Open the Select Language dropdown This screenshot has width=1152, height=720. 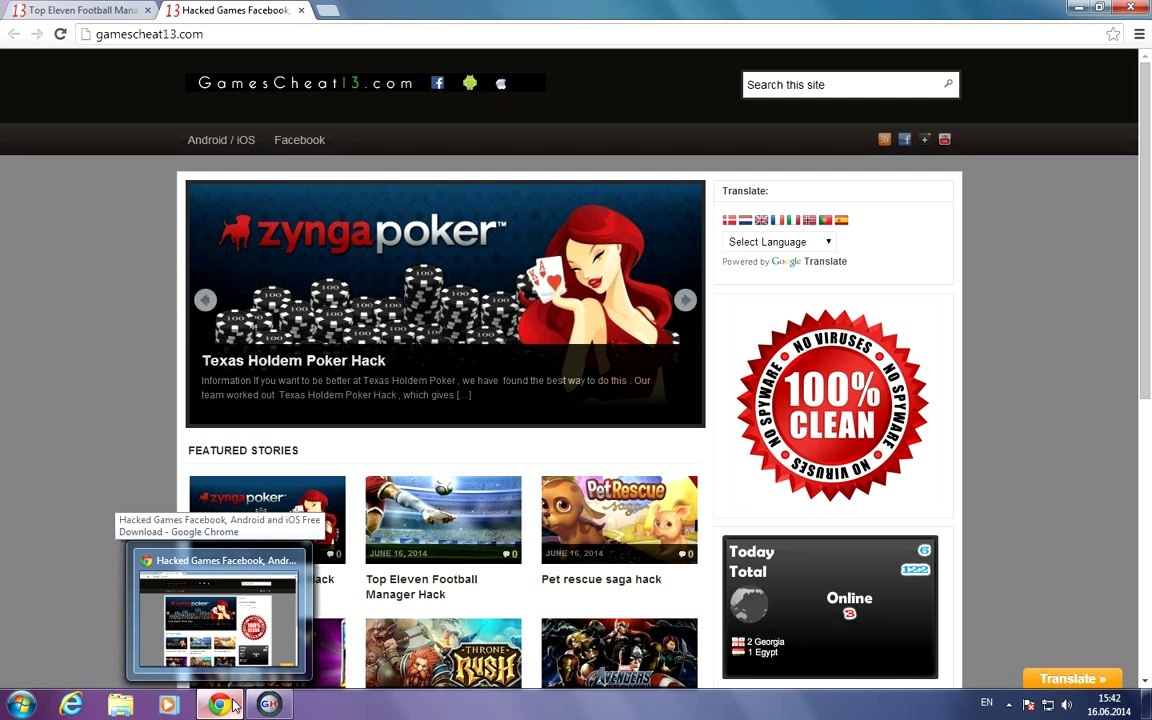[x=780, y=242]
